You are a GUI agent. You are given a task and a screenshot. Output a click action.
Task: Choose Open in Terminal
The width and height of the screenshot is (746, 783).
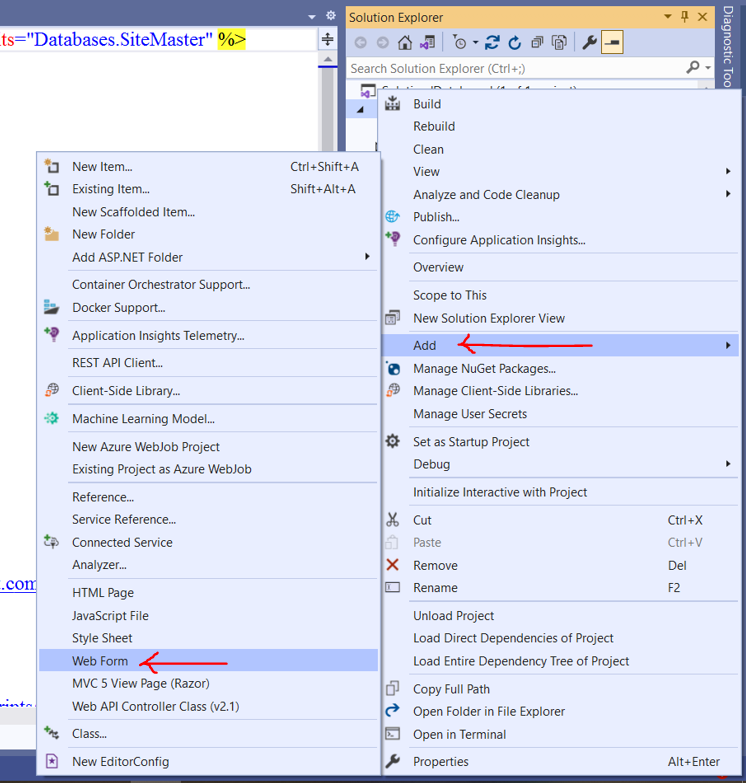pos(560,734)
